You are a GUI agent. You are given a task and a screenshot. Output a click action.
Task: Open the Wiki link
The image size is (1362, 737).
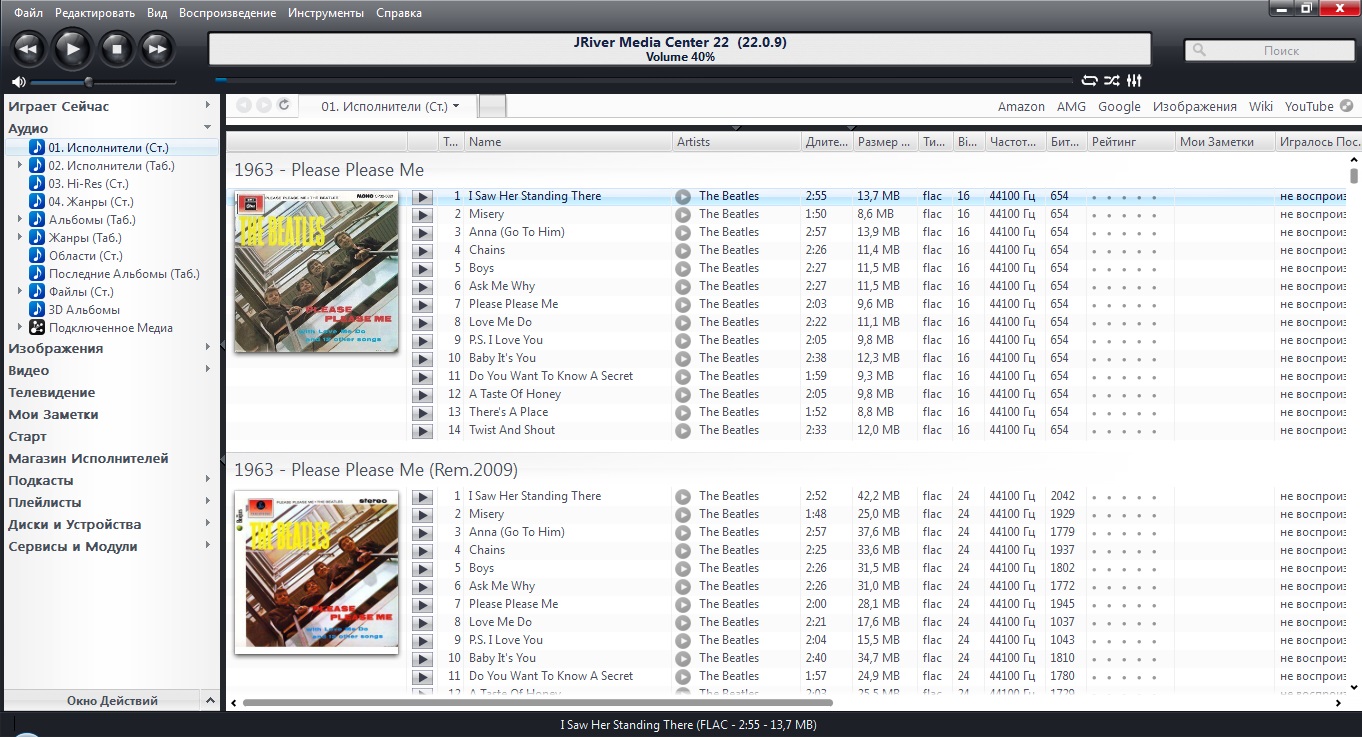coord(1261,106)
